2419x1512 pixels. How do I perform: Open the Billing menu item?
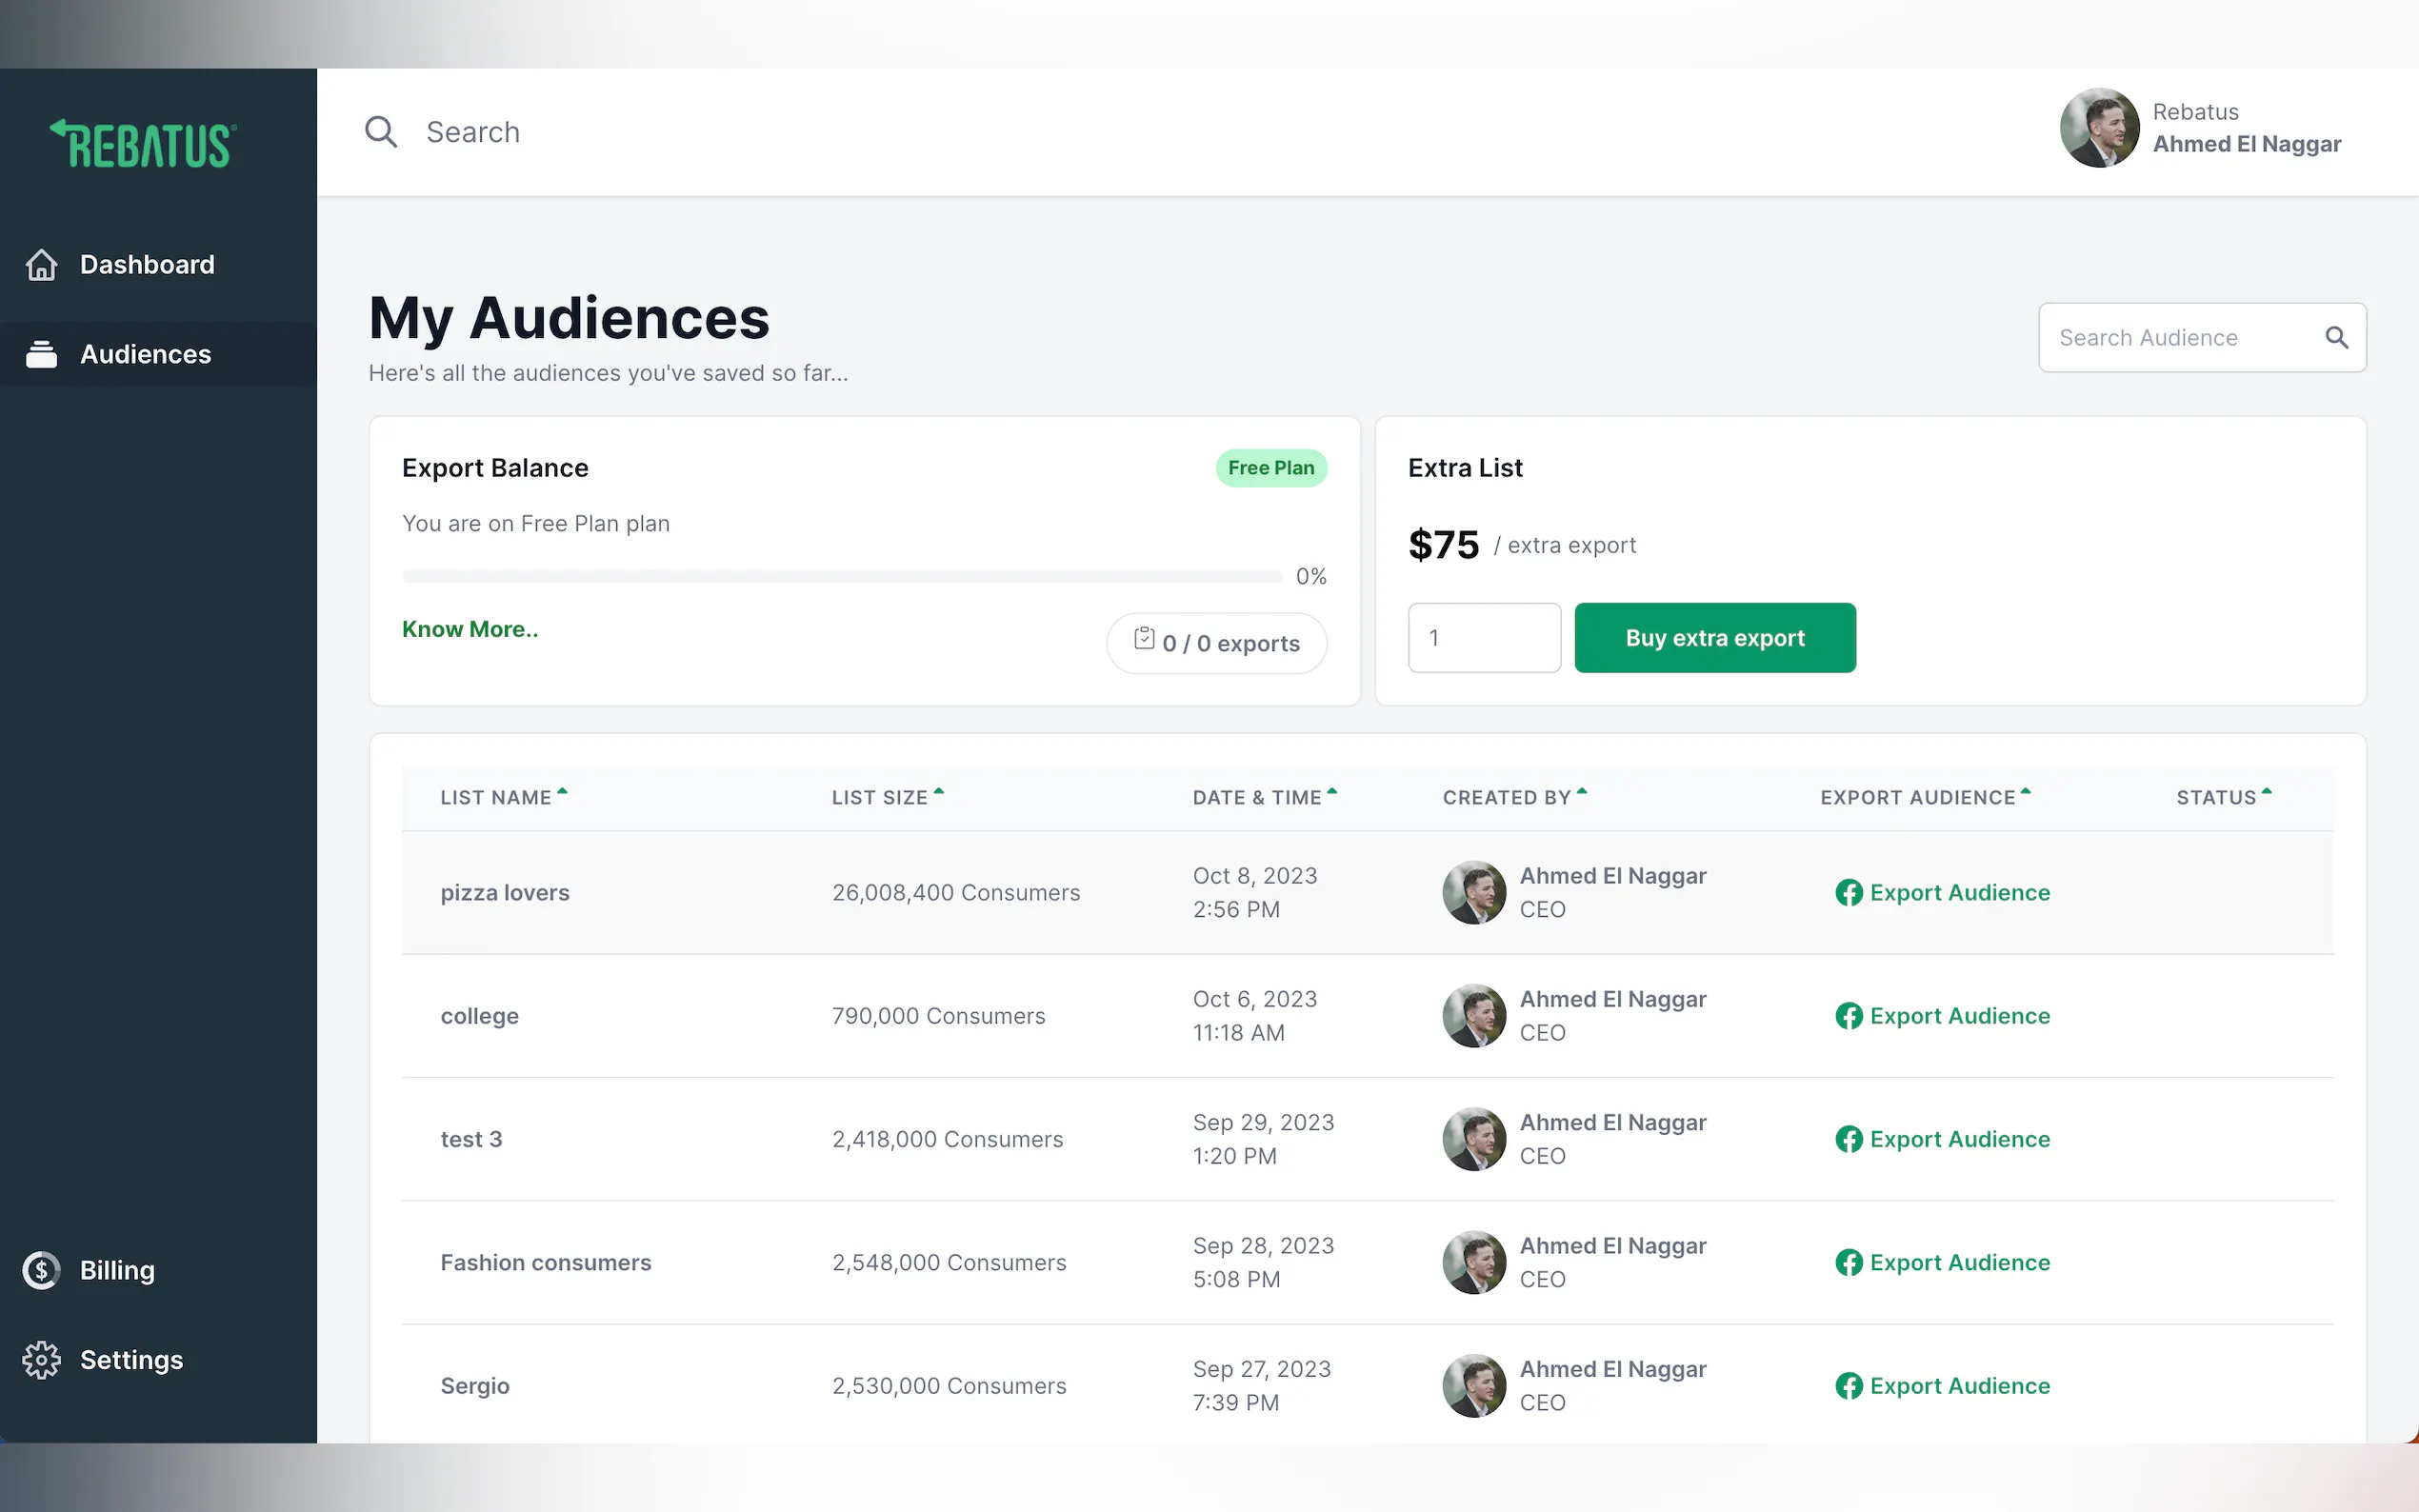point(117,1270)
